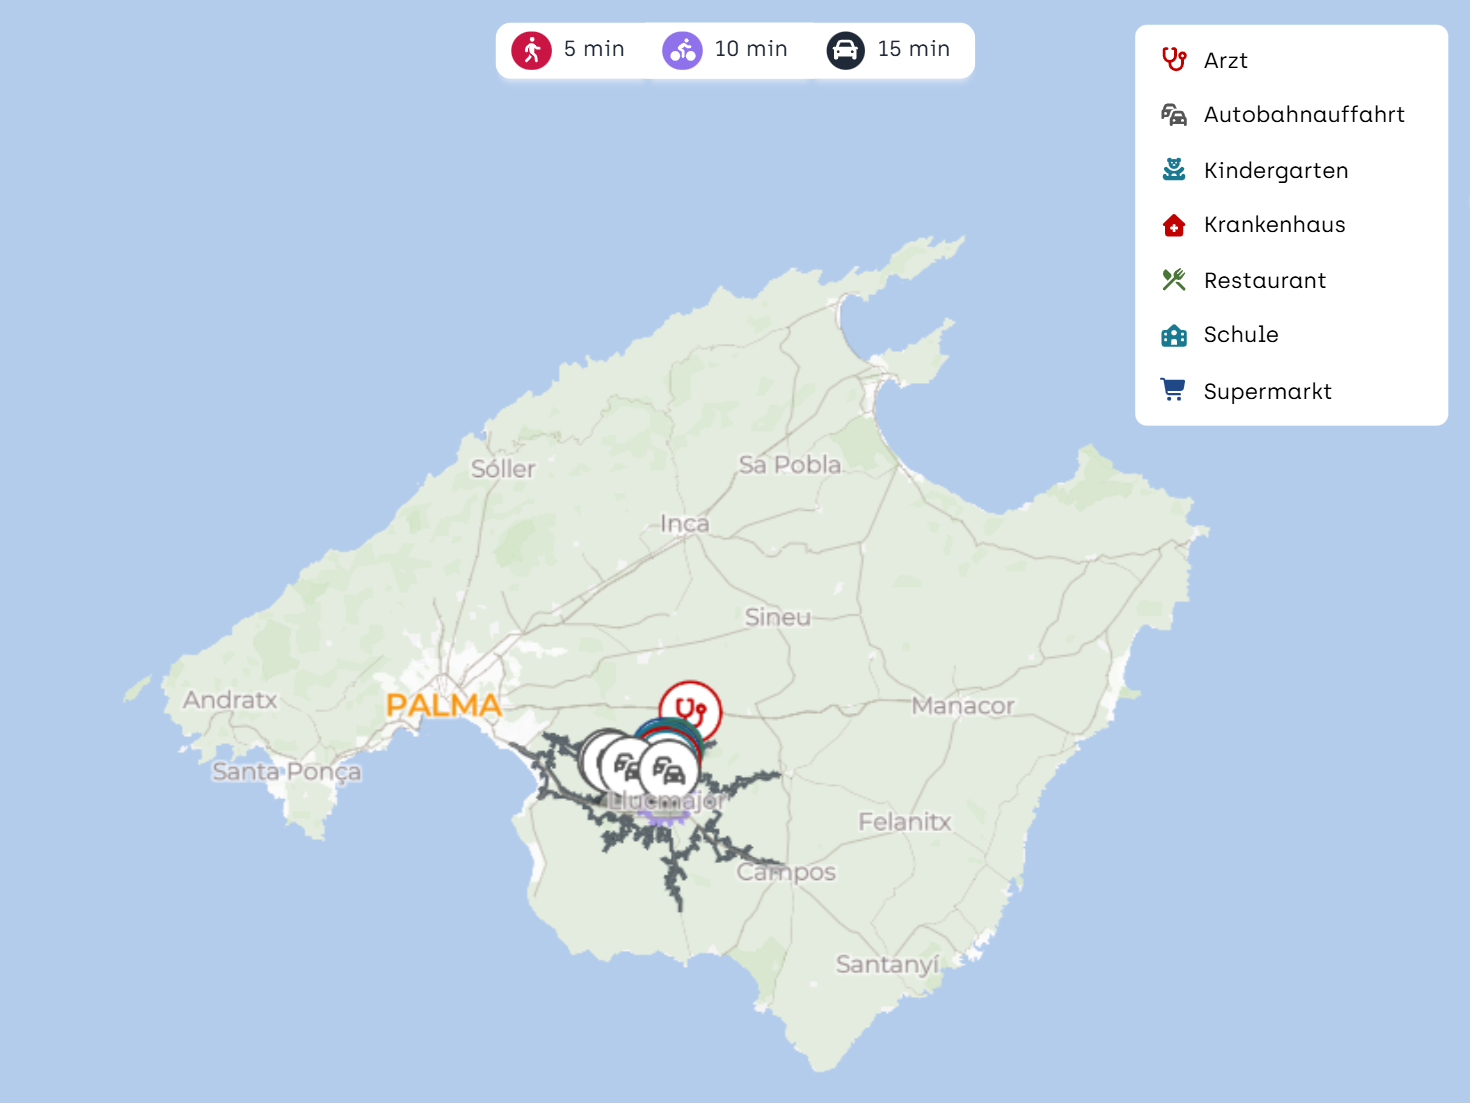This screenshot has height=1103, width=1470.
Task: Click the Krankenhaus red house icon
Action: [1174, 225]
